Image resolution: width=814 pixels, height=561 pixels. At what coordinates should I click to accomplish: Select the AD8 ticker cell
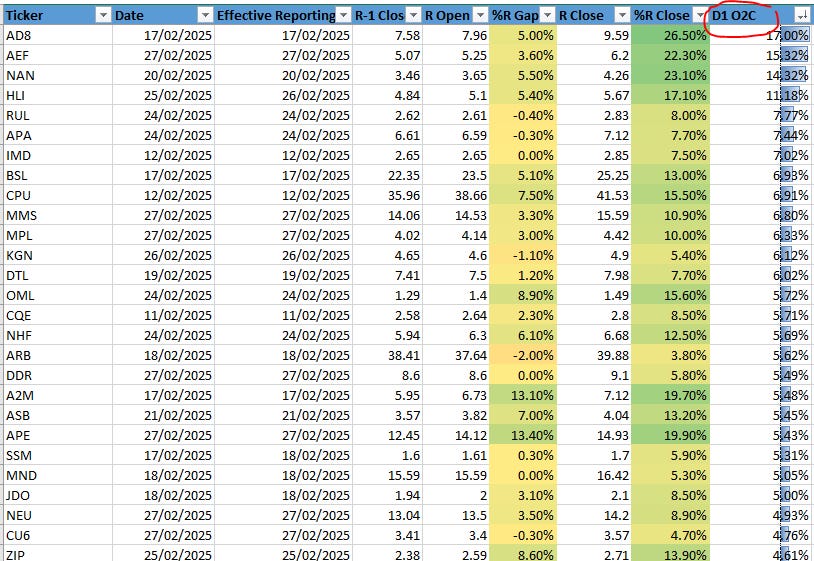click(57, 36)
